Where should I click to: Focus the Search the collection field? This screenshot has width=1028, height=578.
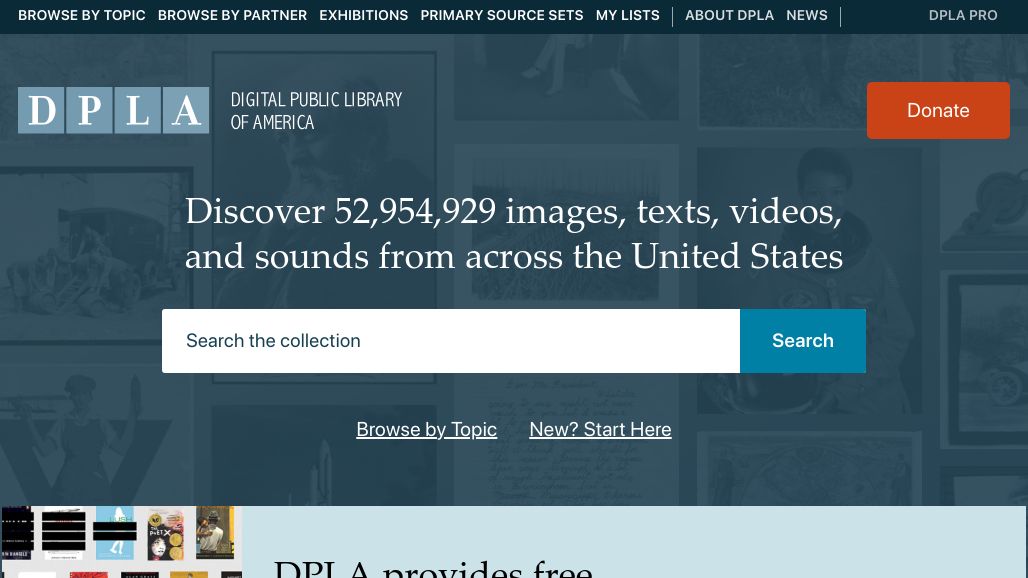coord(451,341)
